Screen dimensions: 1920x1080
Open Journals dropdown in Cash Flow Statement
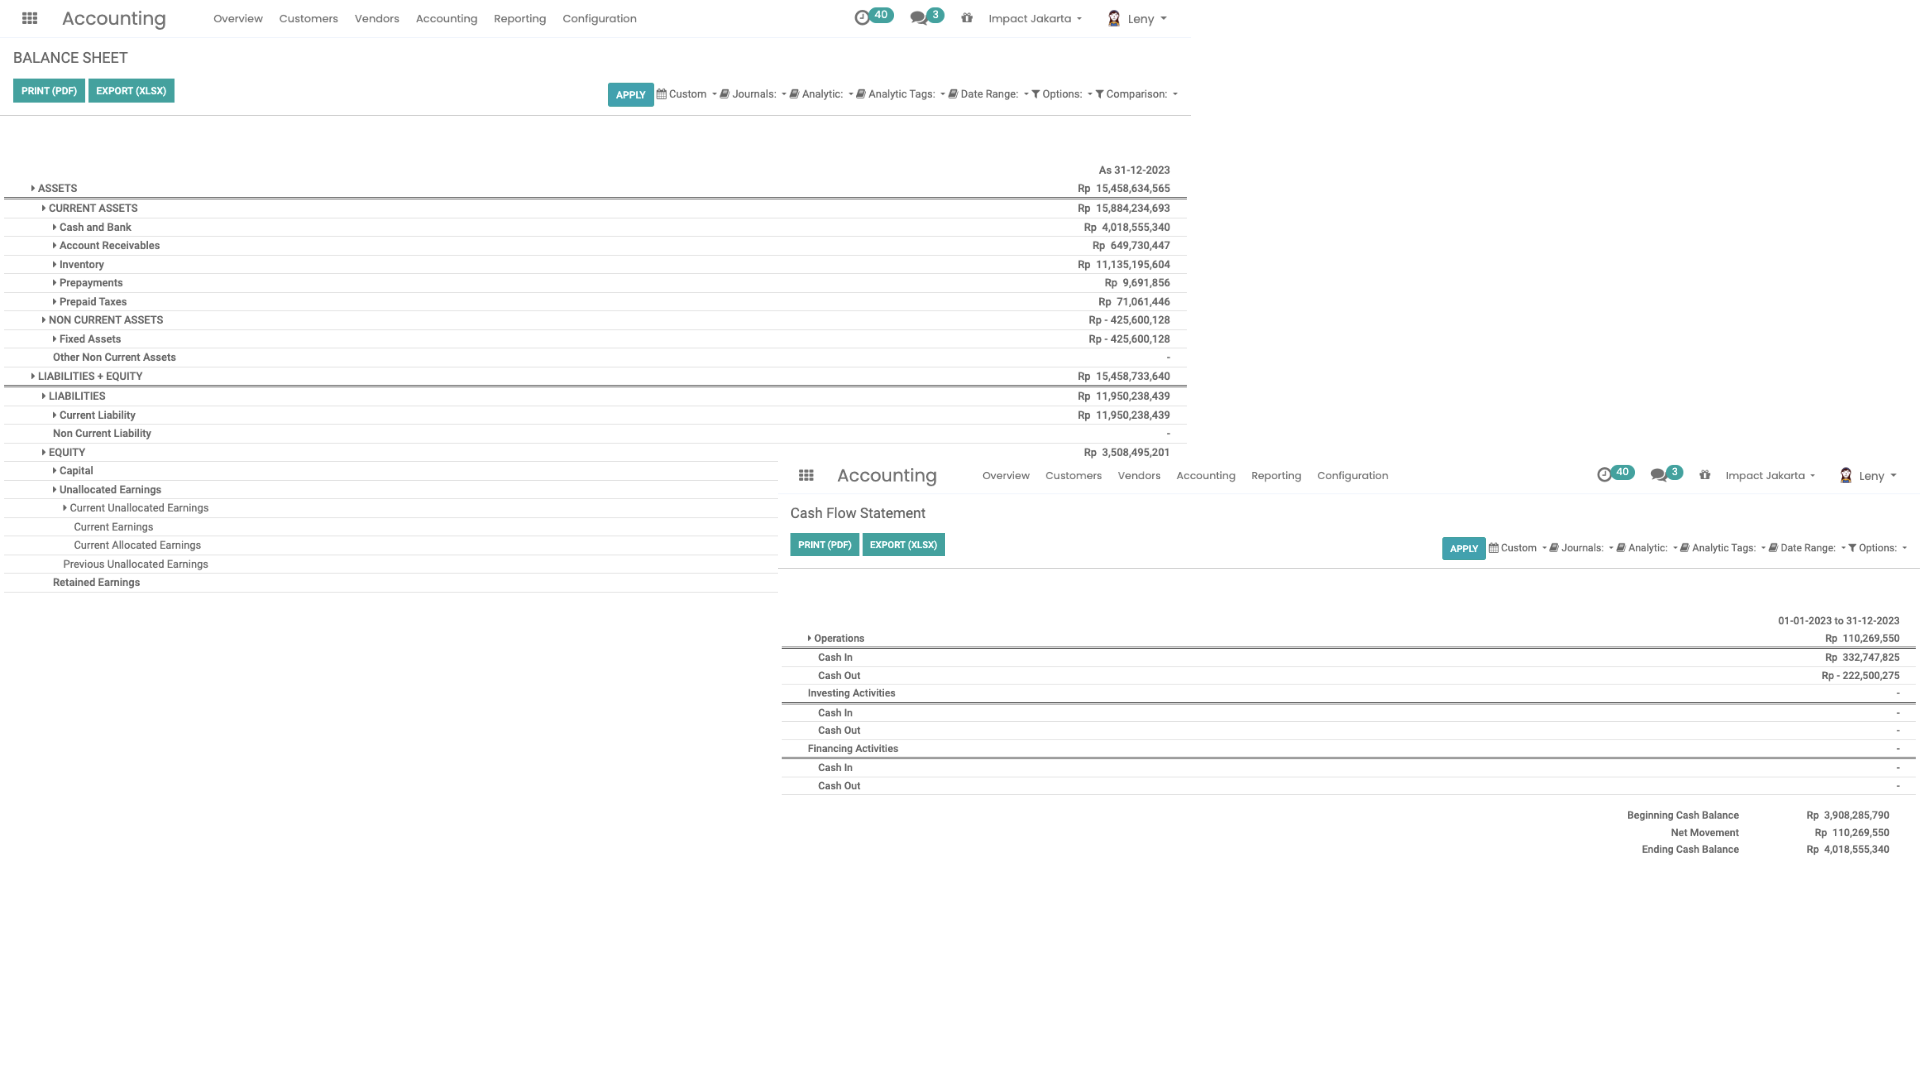[1581, 548]
